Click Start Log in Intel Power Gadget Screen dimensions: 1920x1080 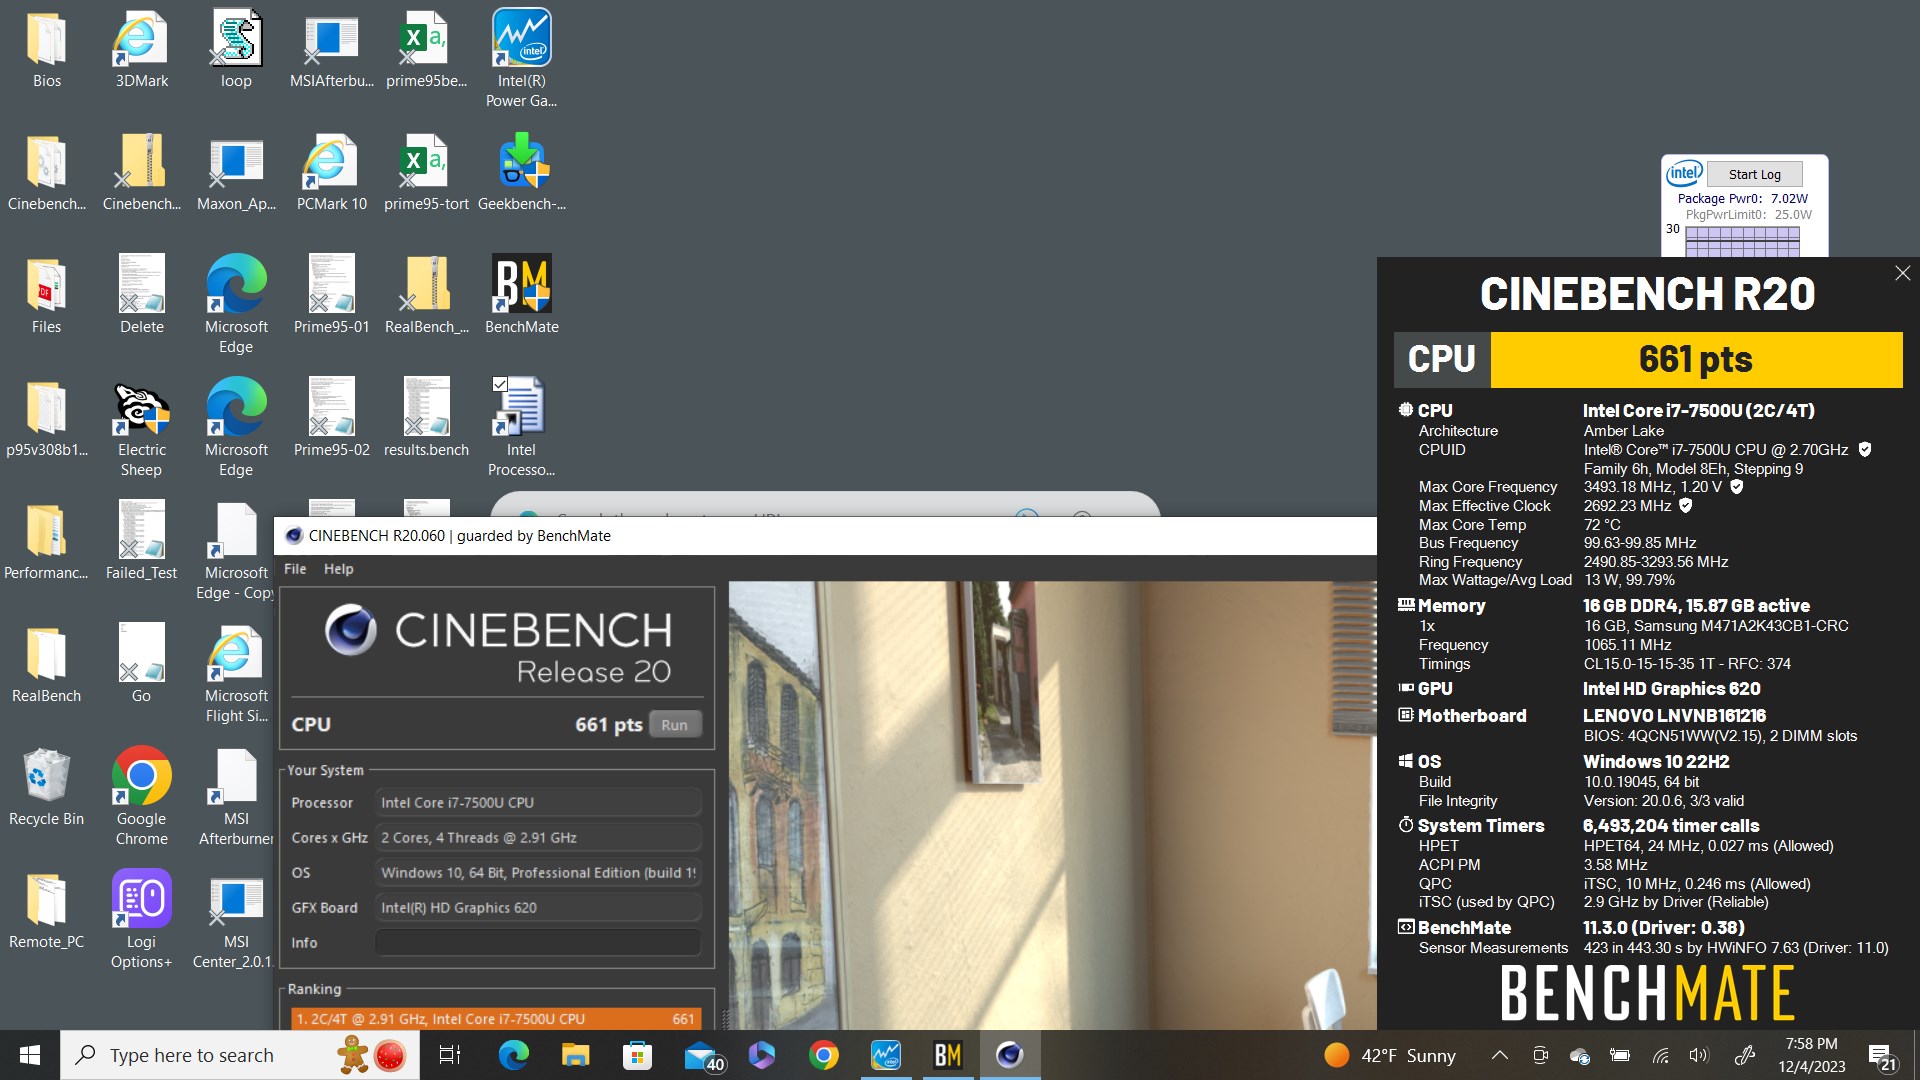tap(1754, 174)
